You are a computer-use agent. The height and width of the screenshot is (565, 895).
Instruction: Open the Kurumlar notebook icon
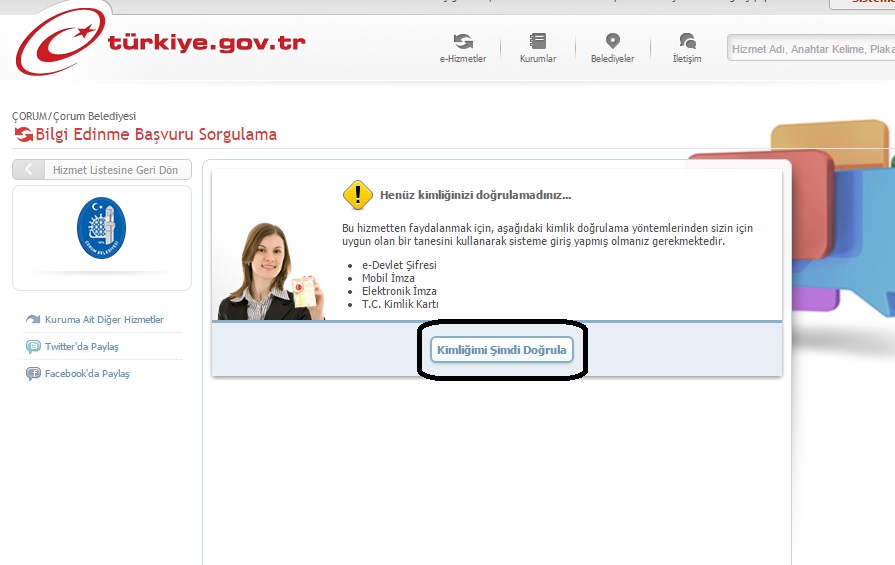tap(538, 42)
